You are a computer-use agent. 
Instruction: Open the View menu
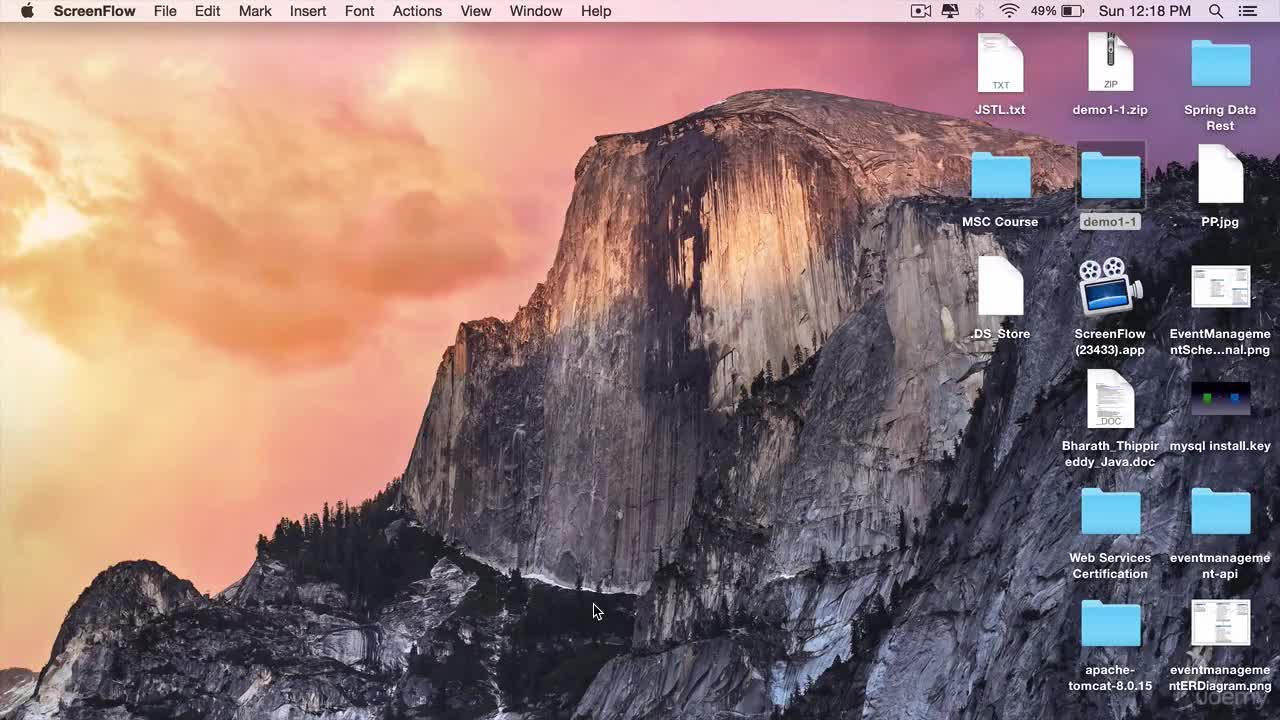coord(476,11)
